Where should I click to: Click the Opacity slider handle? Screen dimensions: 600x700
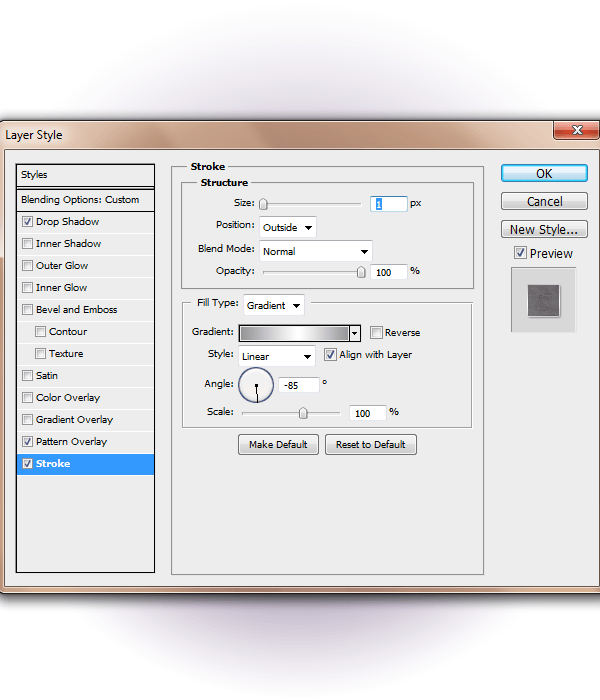click(361, 272)
